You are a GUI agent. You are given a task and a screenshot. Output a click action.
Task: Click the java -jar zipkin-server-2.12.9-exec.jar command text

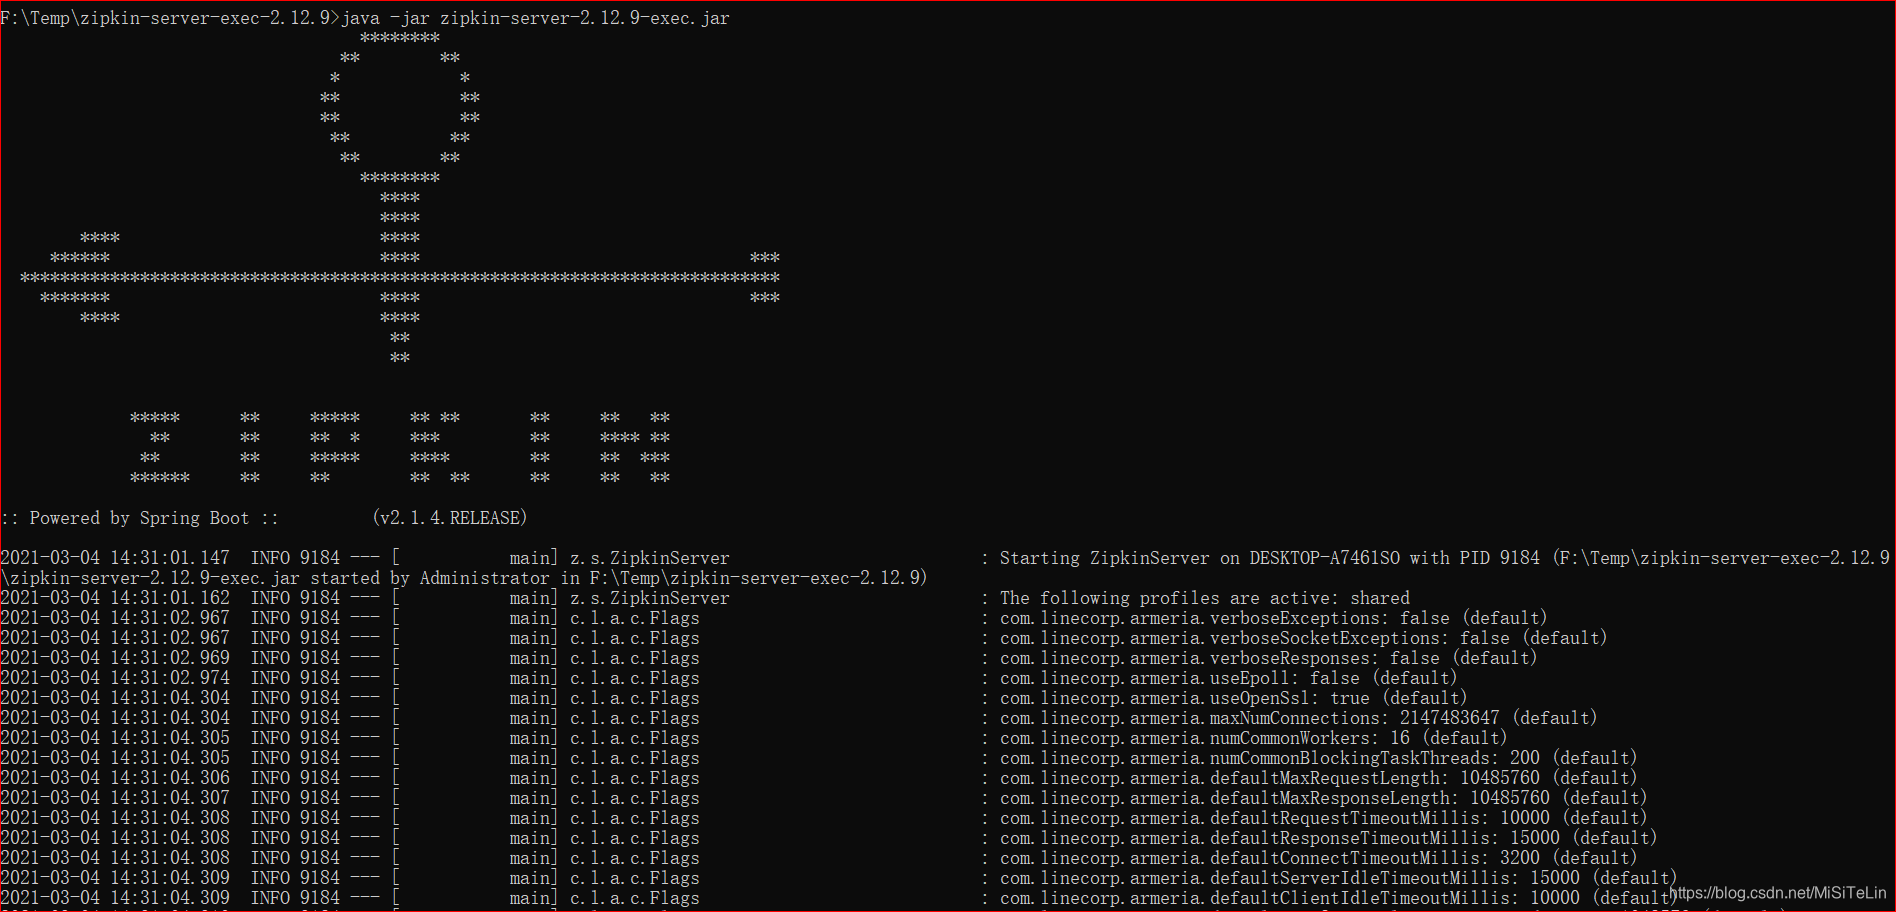coord(536,18)
